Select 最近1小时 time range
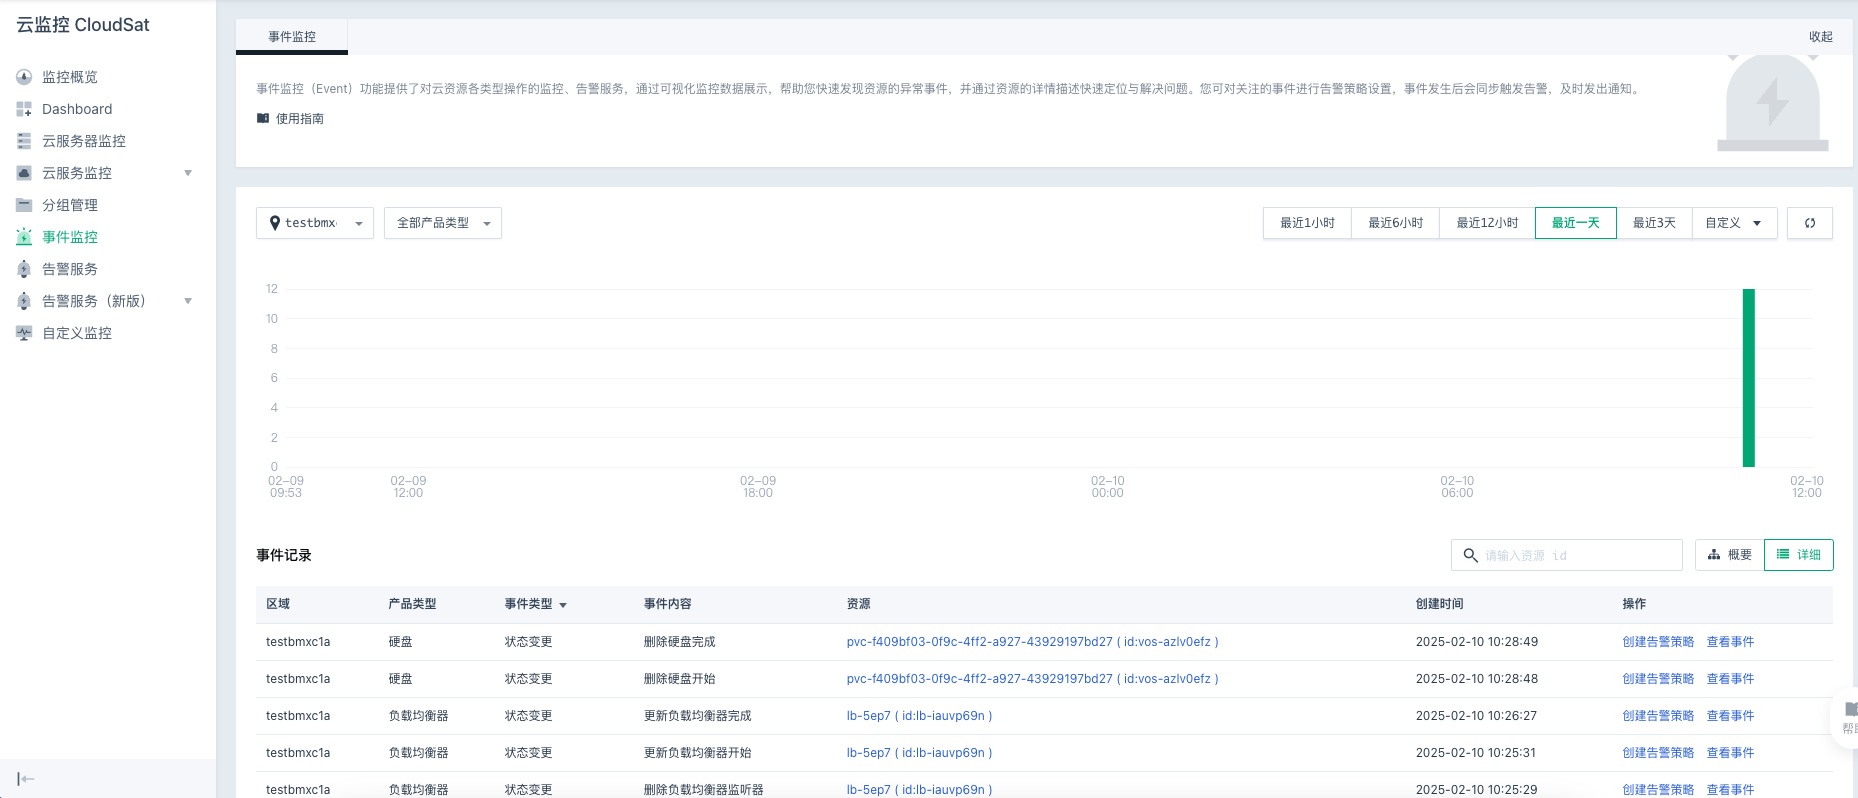 pyautogui.click(x=1308, y=223)
